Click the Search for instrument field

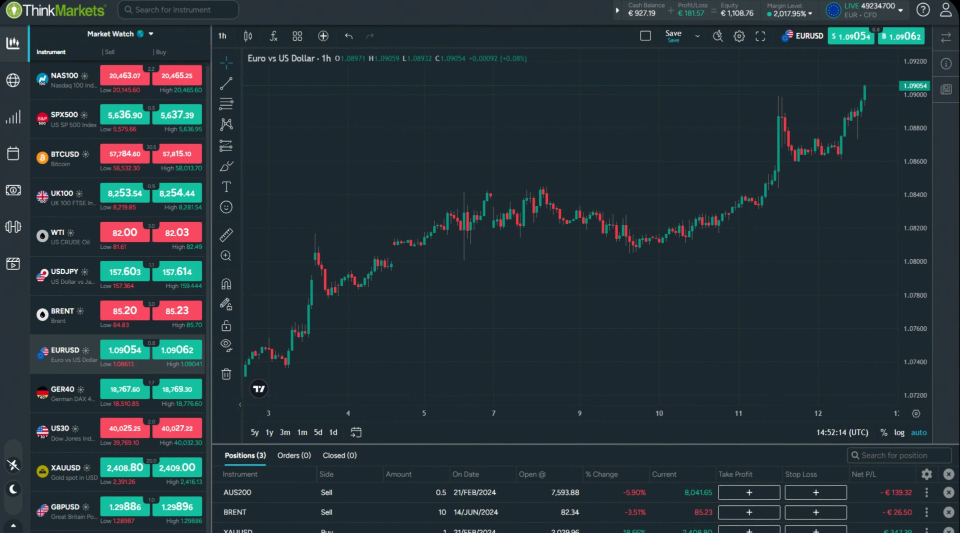(178, 10)
